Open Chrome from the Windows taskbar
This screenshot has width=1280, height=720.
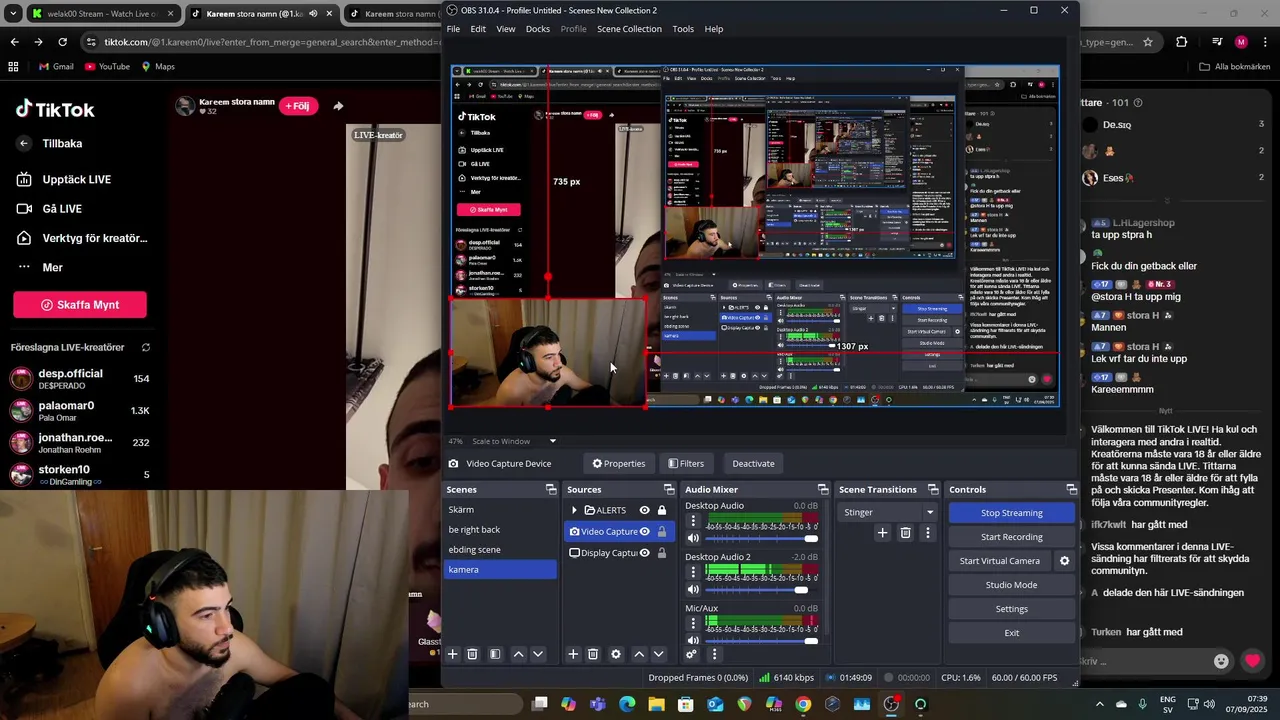pyautogui.click(x=803, y=704)
